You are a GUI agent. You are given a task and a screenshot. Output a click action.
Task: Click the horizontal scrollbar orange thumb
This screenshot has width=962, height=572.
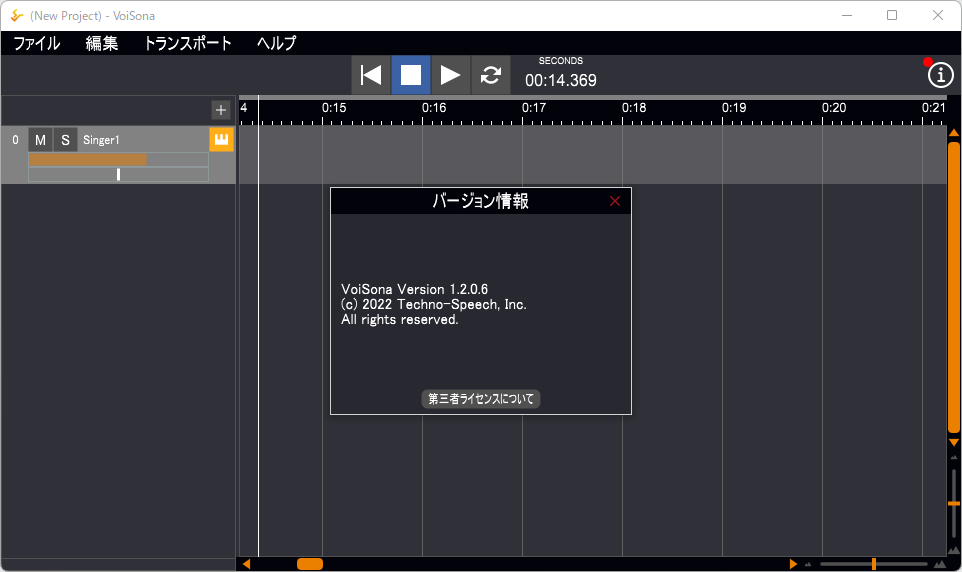pyautogui.click(x=310, y=564)
